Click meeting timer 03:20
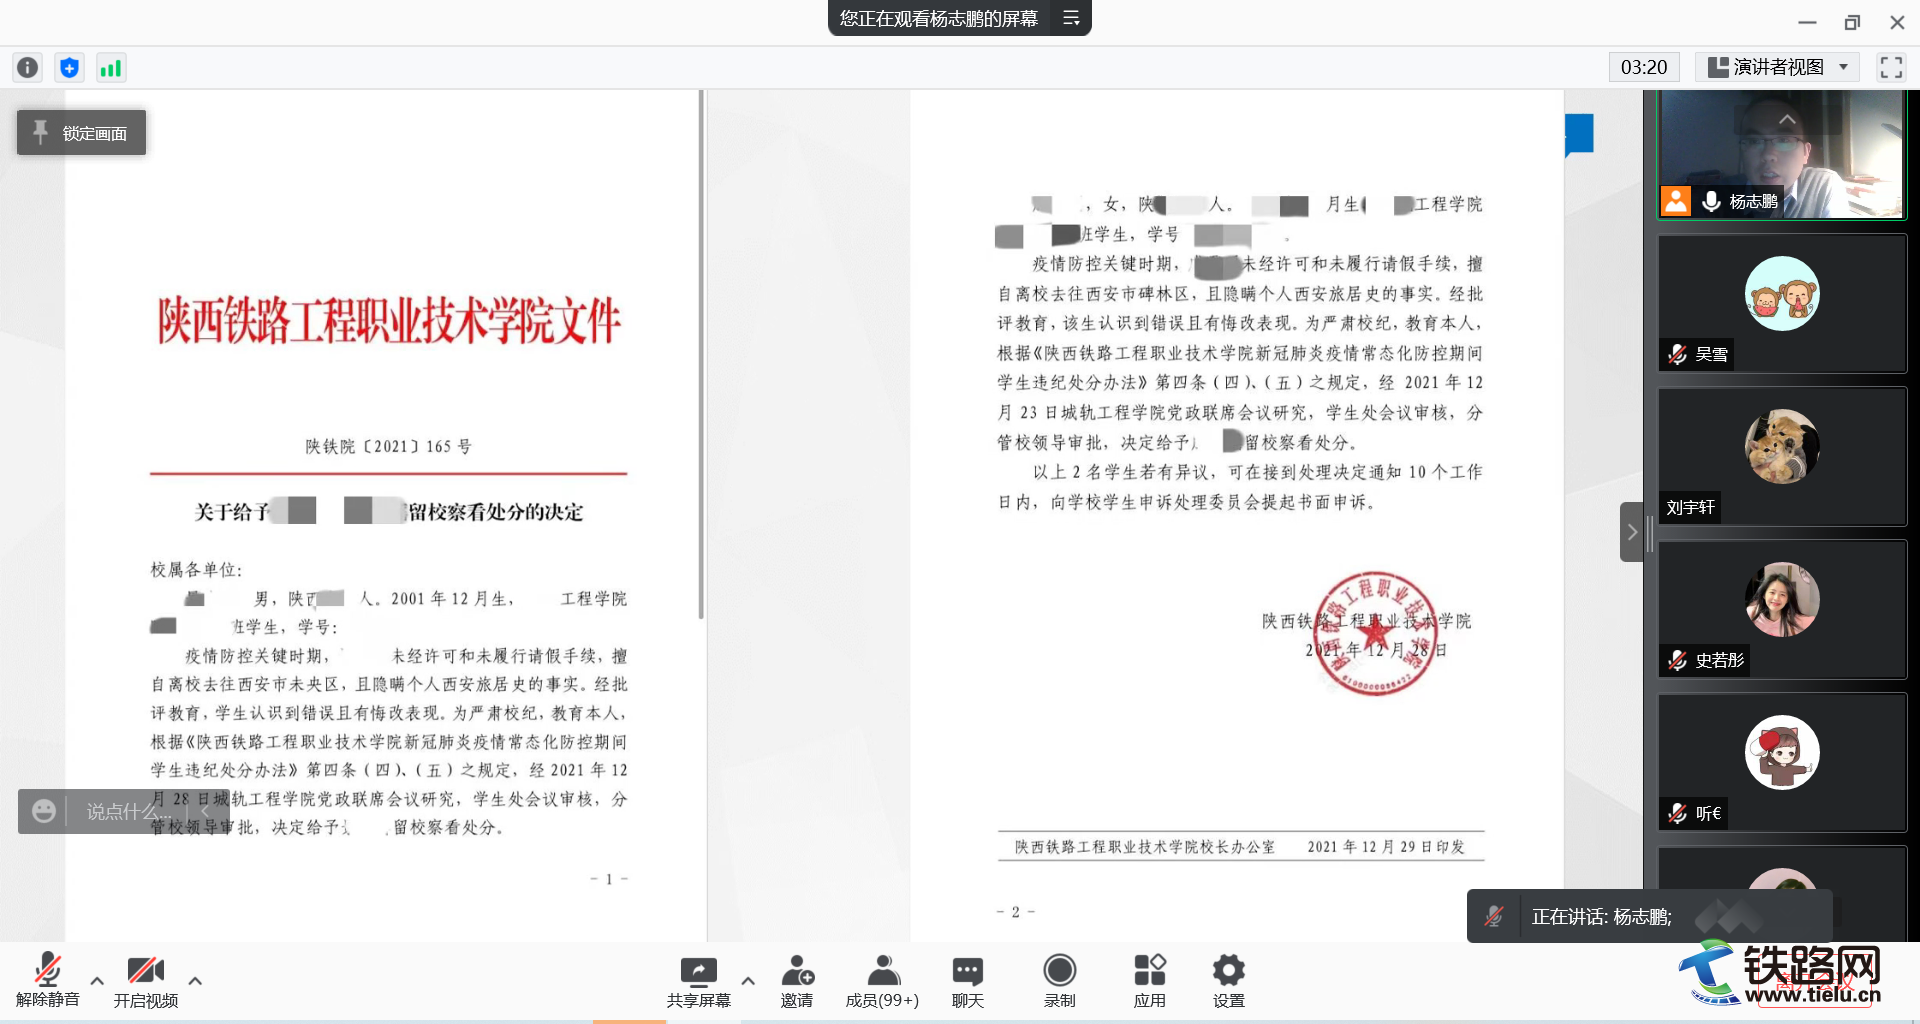Screen dimensions: 1920x1024 coord(1644,67)
